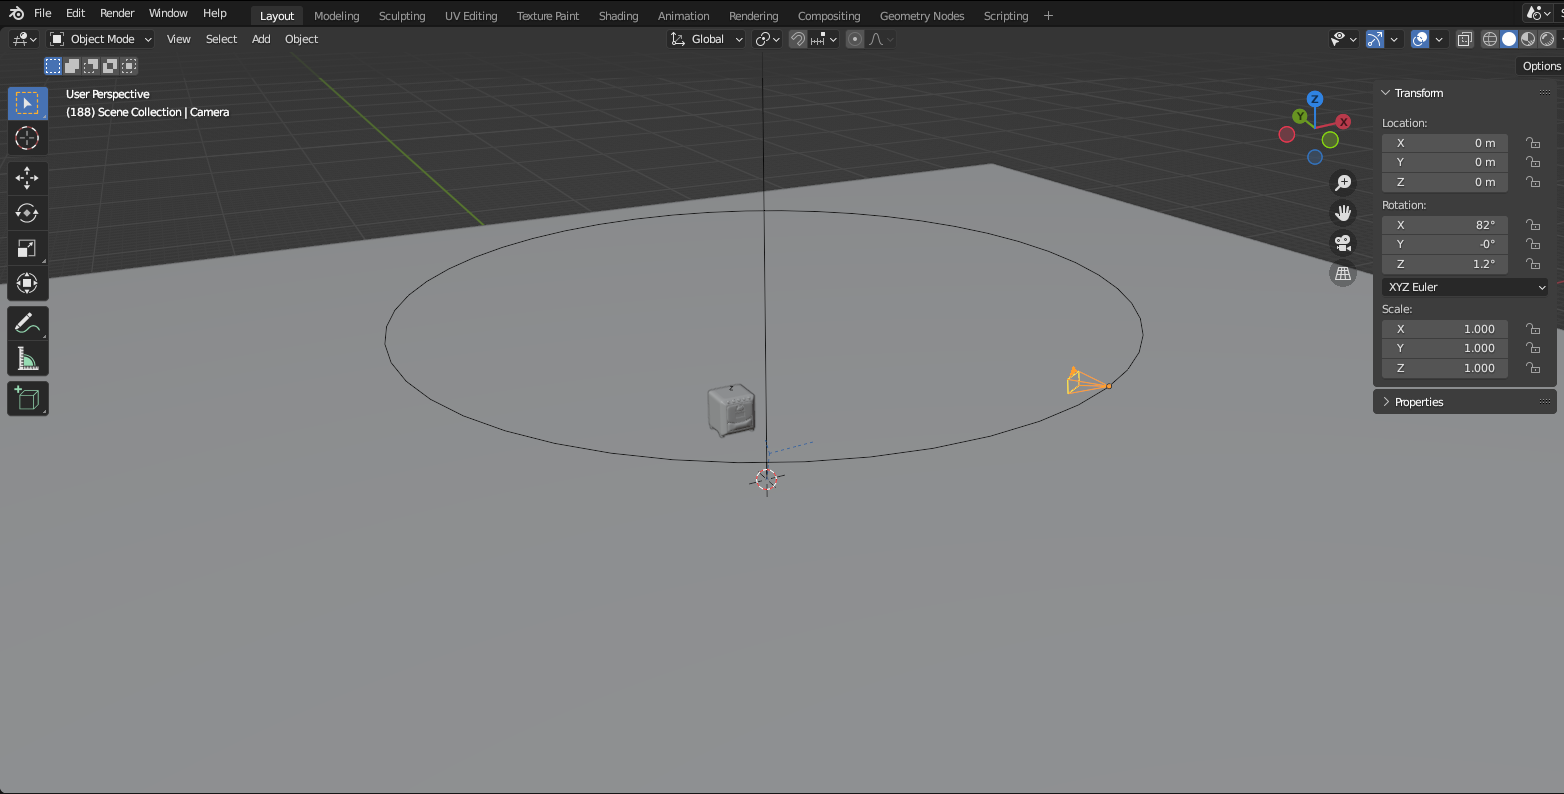Toggle X-ray display in header
This screenshot has width=1564, height=794.
tap(1464, 39)
